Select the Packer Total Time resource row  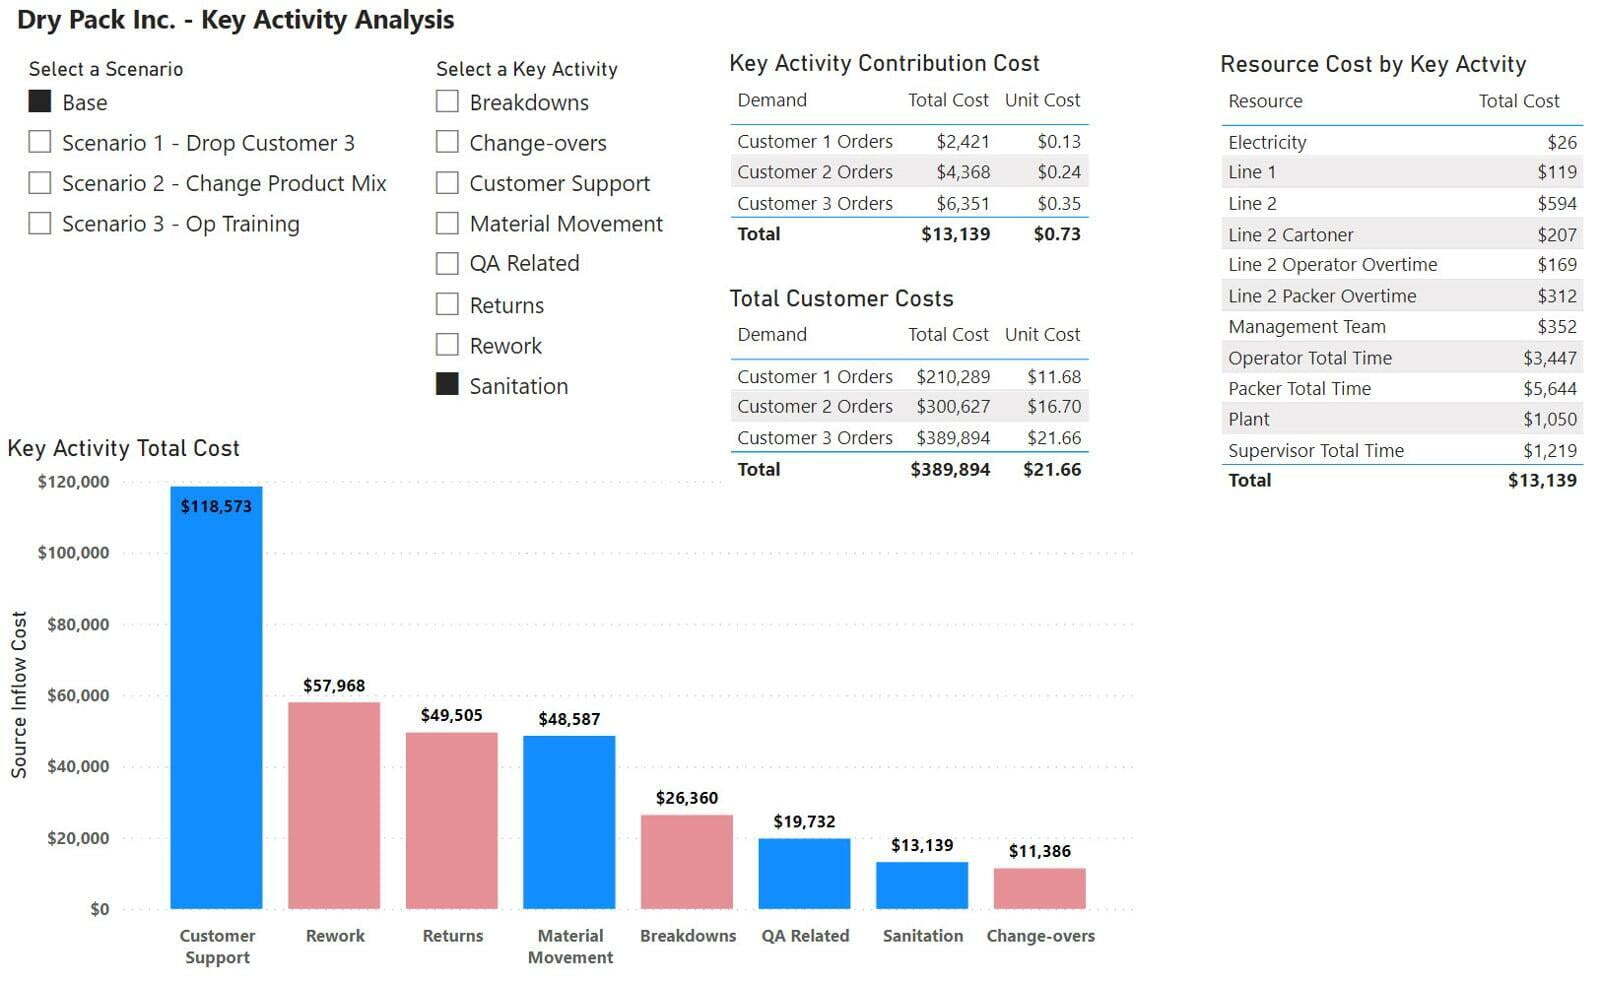coord(1402,388)
